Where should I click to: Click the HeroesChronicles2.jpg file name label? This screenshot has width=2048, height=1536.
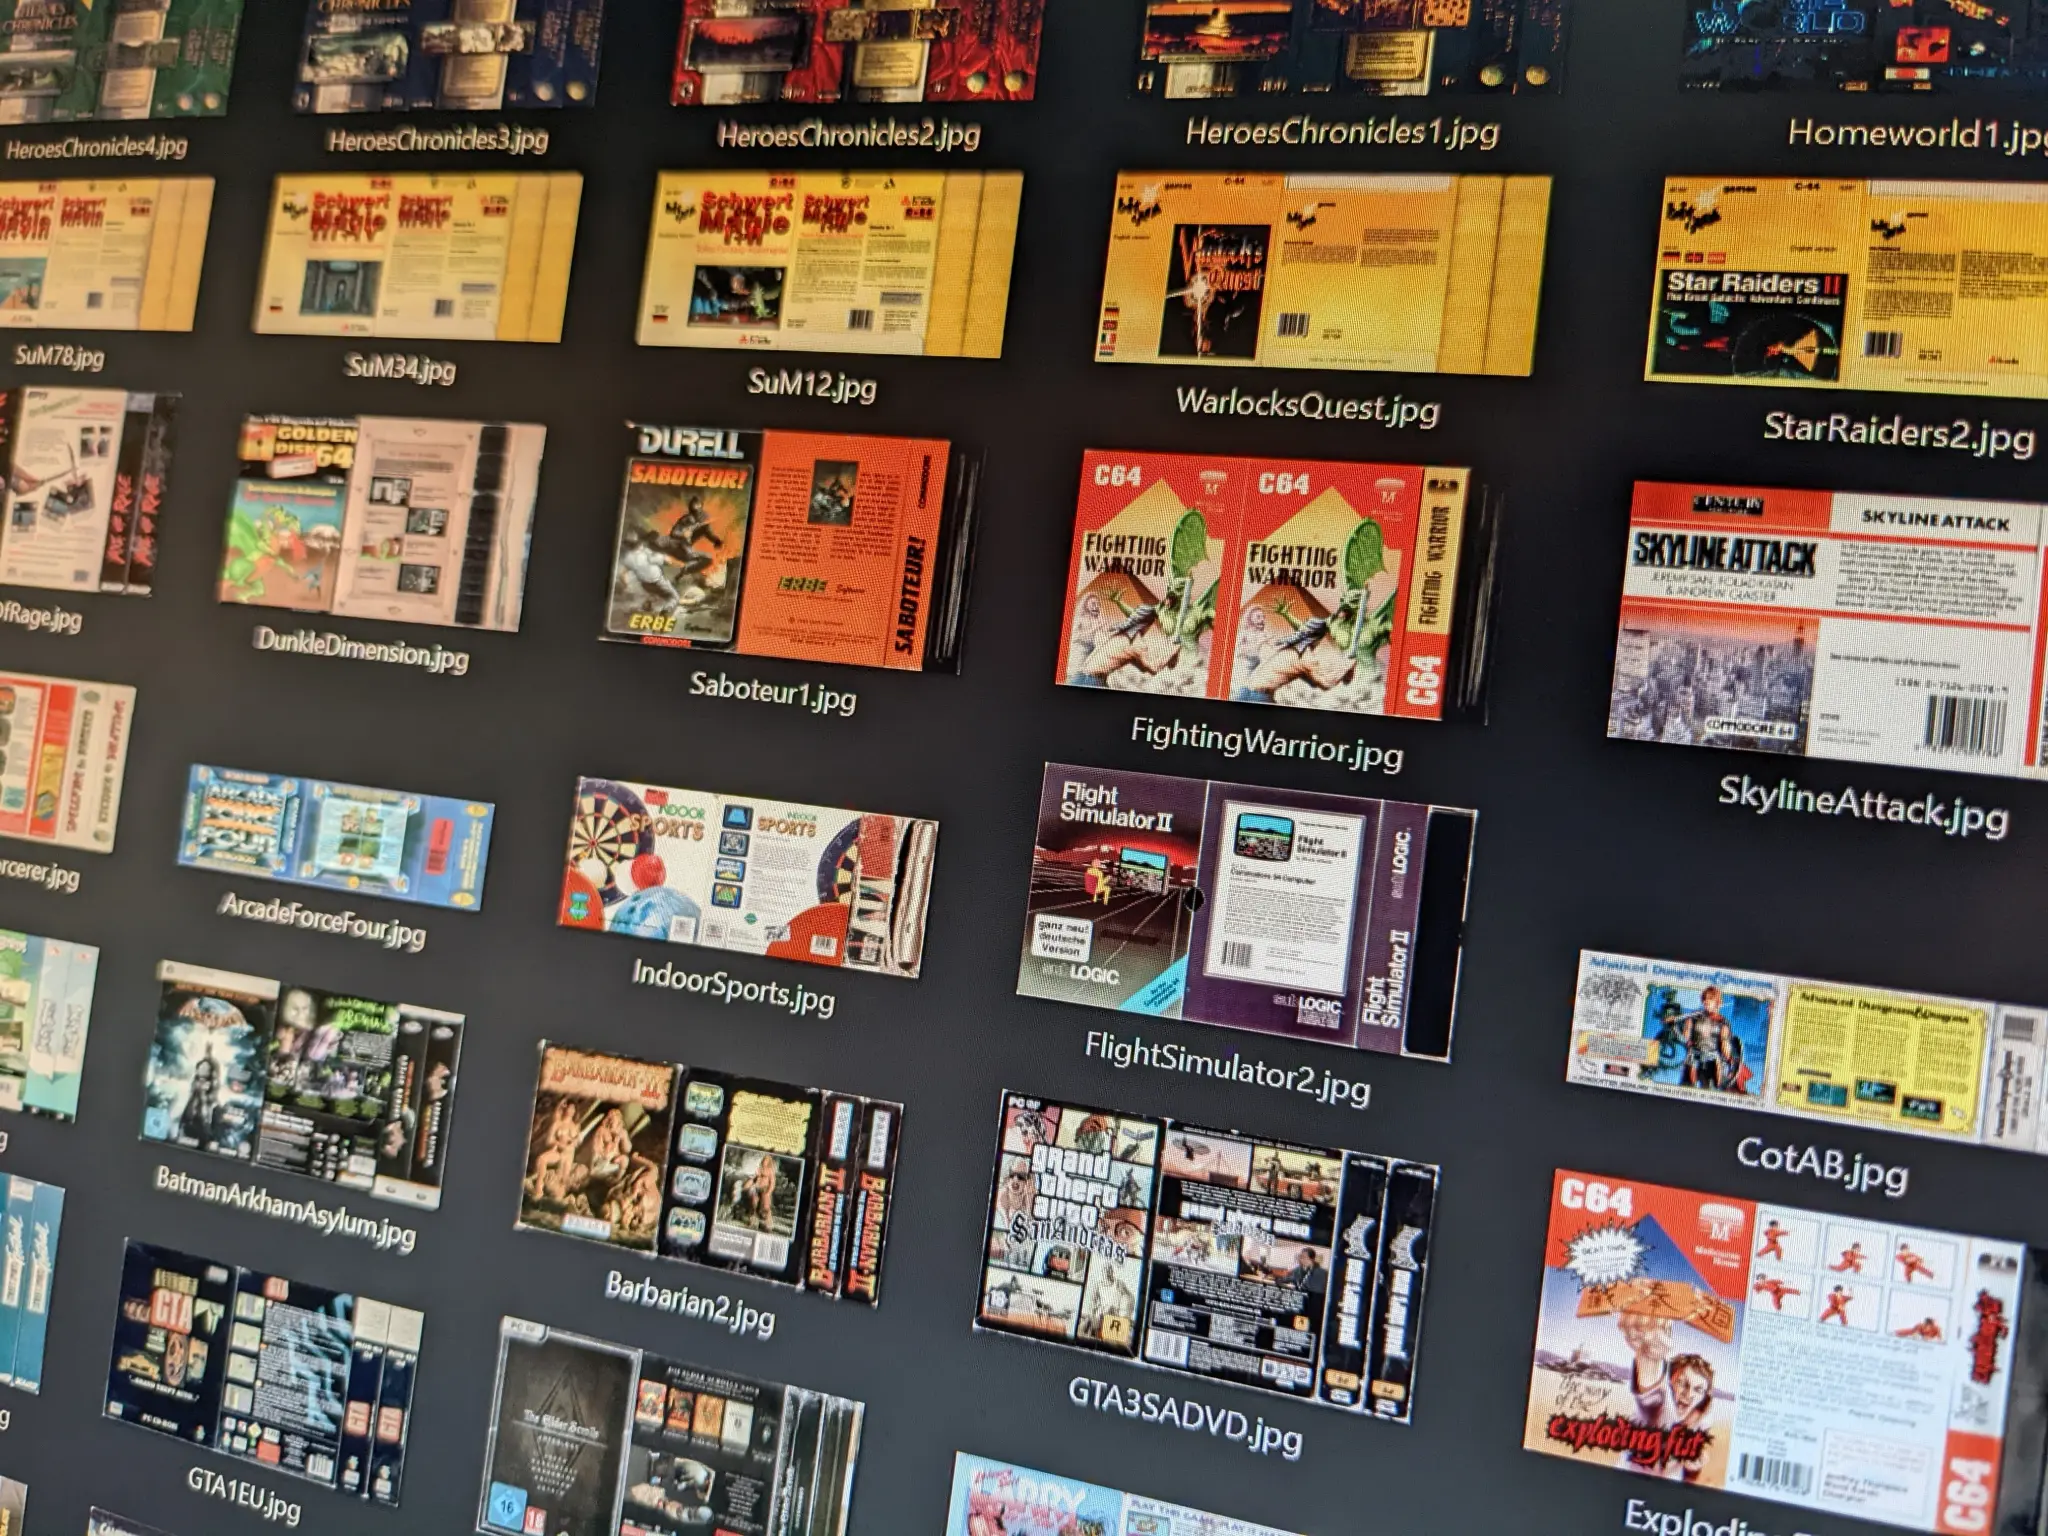[x=849, y=135]
